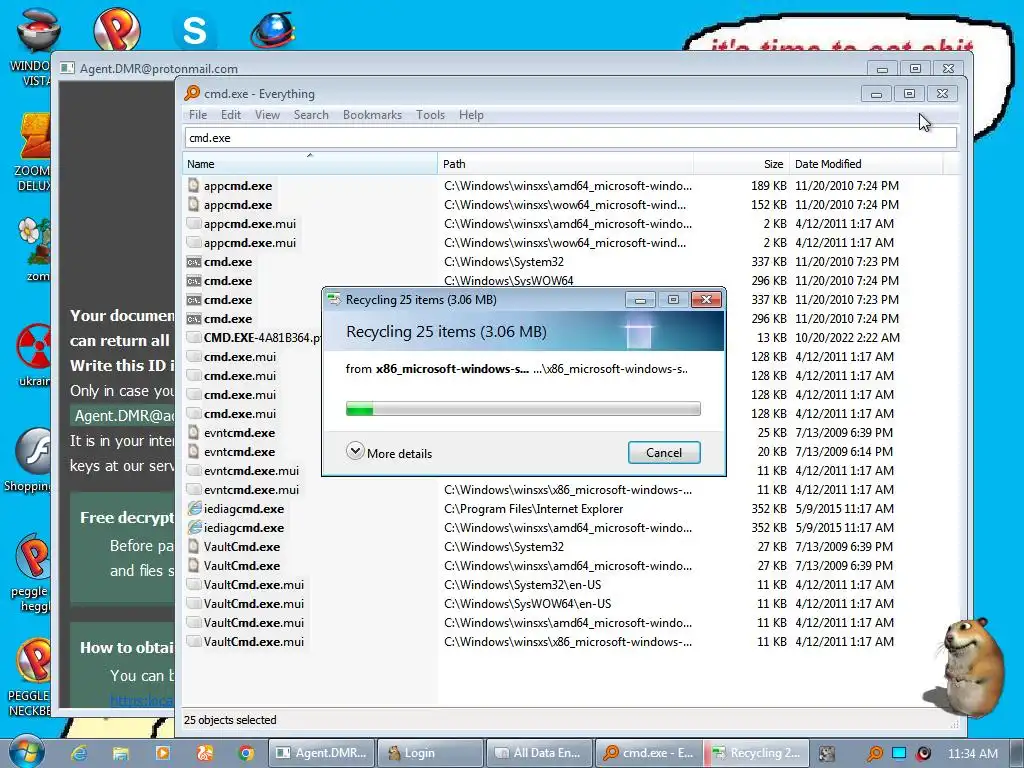Screen dimensions: 1024x768
Task: Click path C:\Windows\SysWOW64\en-US
Action: 528,603
